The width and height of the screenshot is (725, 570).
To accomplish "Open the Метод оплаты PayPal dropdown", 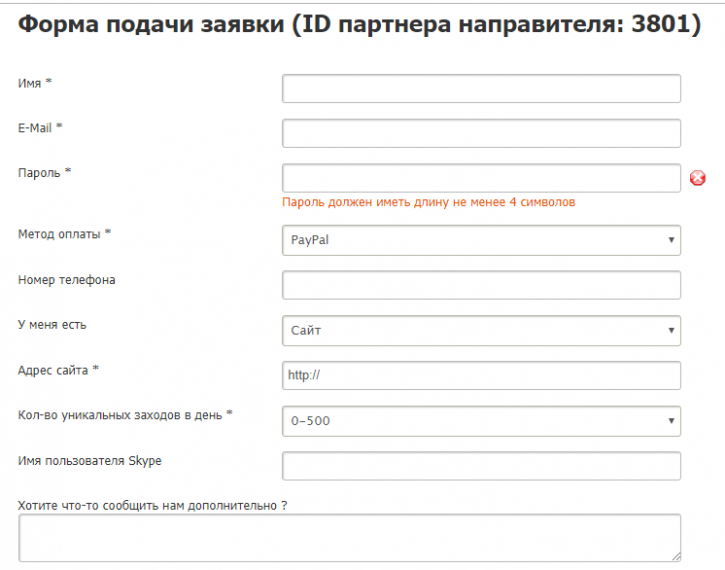I will pyautogui.click(x=481, y=240).
